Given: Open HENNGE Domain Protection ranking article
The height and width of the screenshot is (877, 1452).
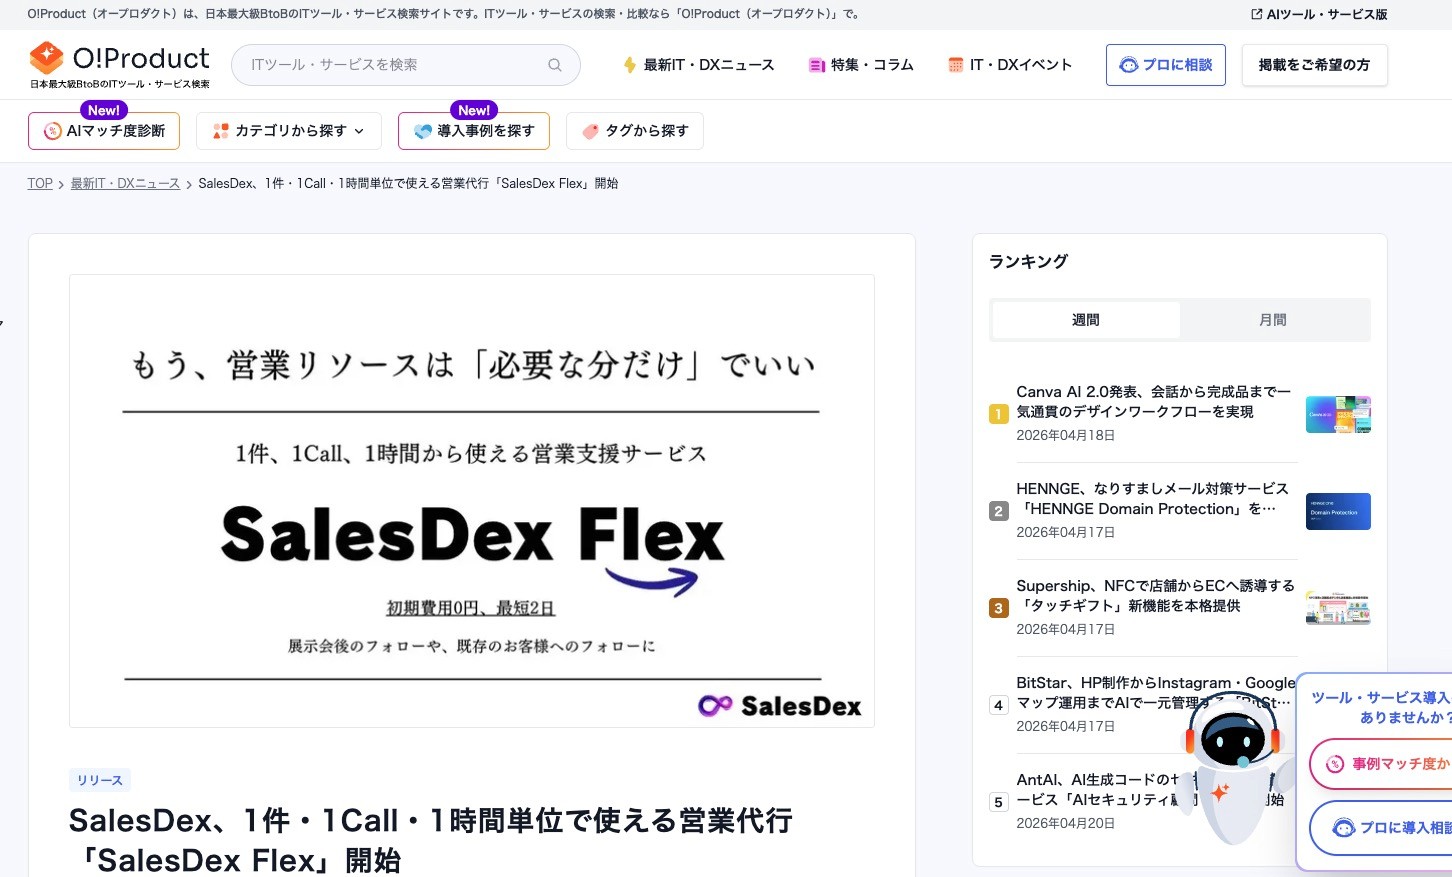Looking at the screenshot, I should [x=1153, y=499].
